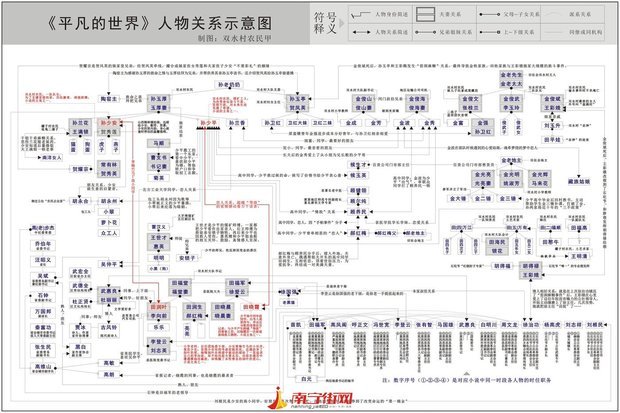
Task: Select the 金俊文 box
Action: [471, 99]
